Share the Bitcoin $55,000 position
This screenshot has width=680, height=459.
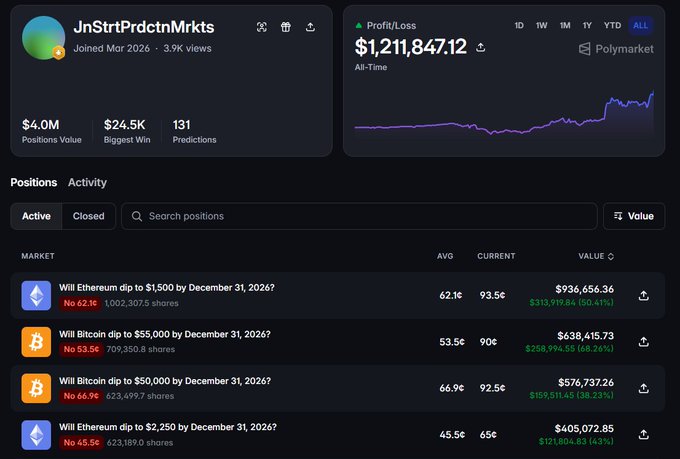tap(644, 342)
